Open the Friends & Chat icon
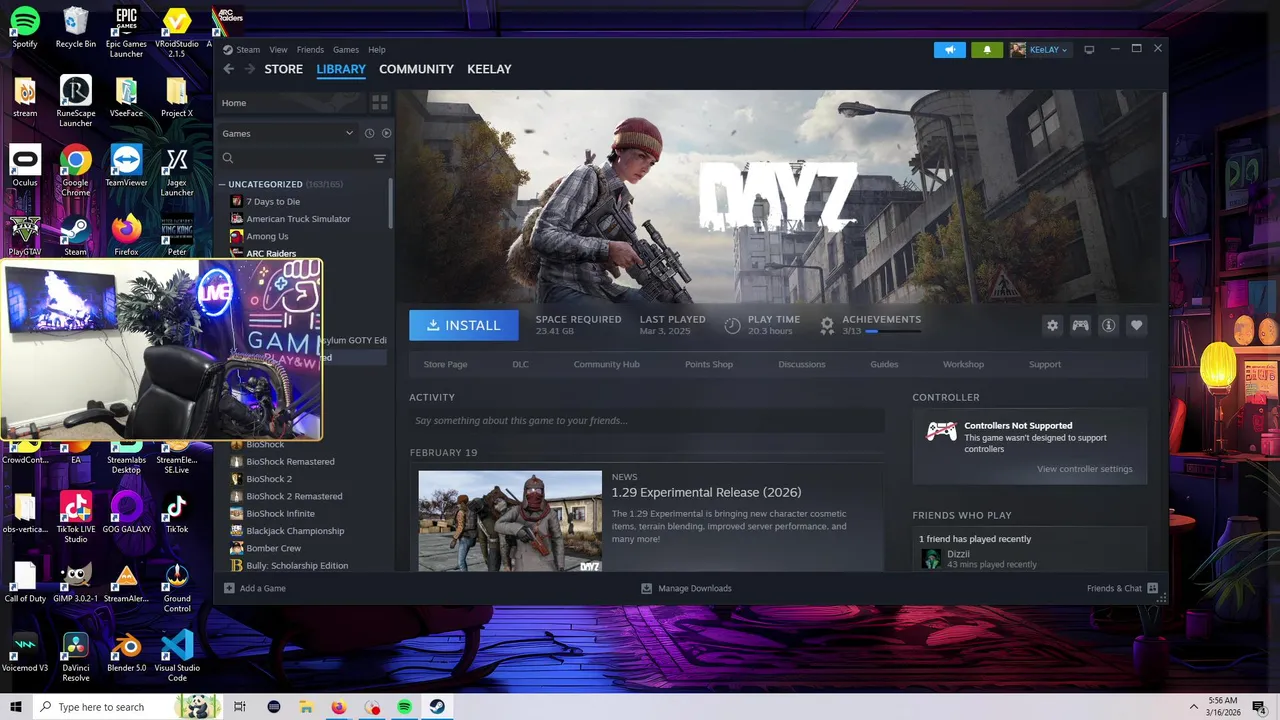1280x720 pixels. point(1152,588)
